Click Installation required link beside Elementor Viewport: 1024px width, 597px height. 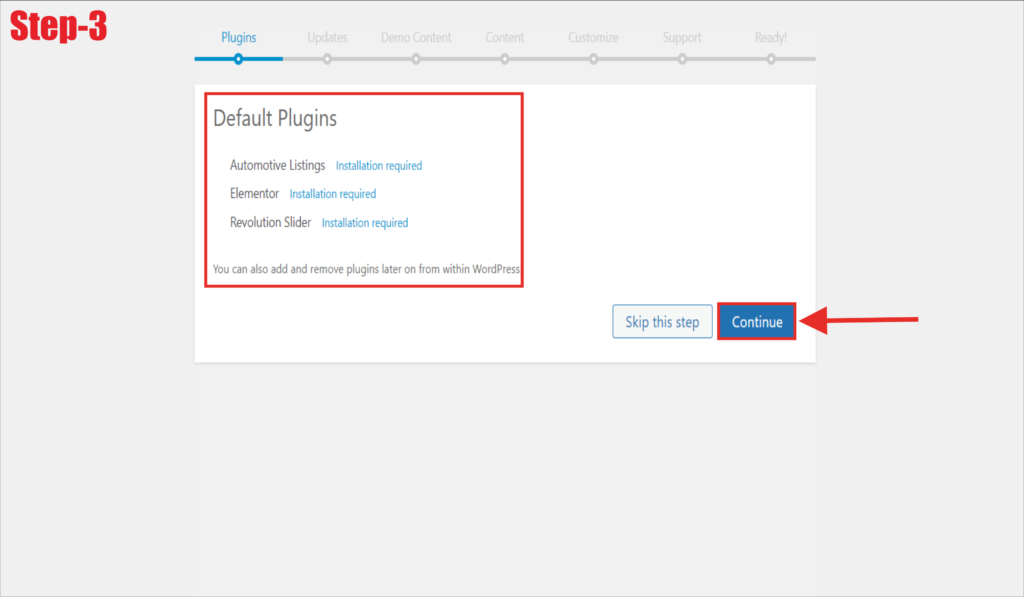click(332, 194)
